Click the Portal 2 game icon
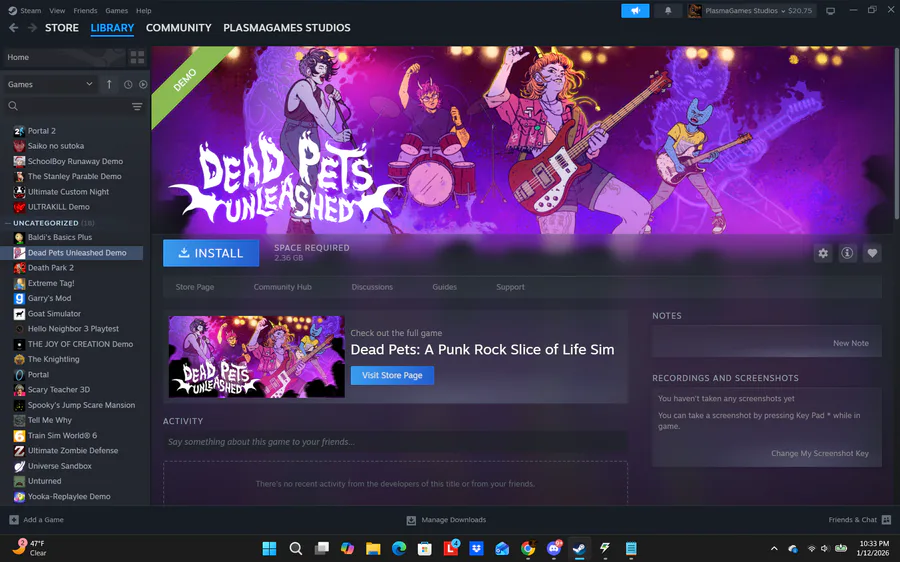 (19, 131)
